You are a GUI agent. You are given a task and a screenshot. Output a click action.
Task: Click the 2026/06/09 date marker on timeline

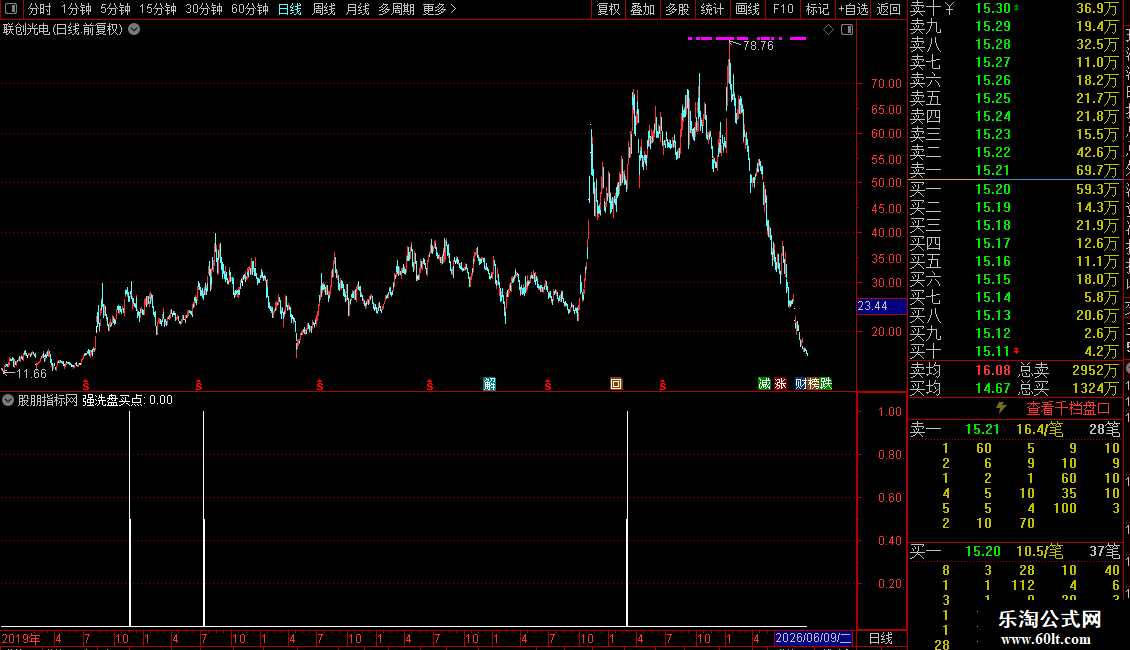coord(814,638)
